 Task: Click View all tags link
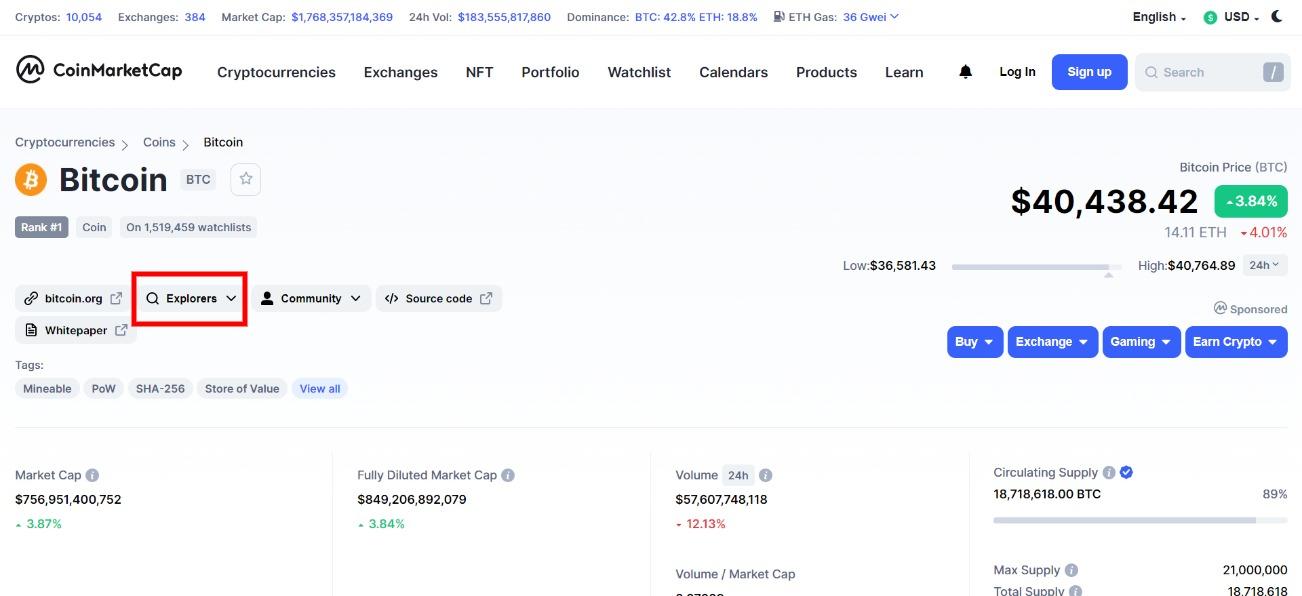tap(320, 389)
